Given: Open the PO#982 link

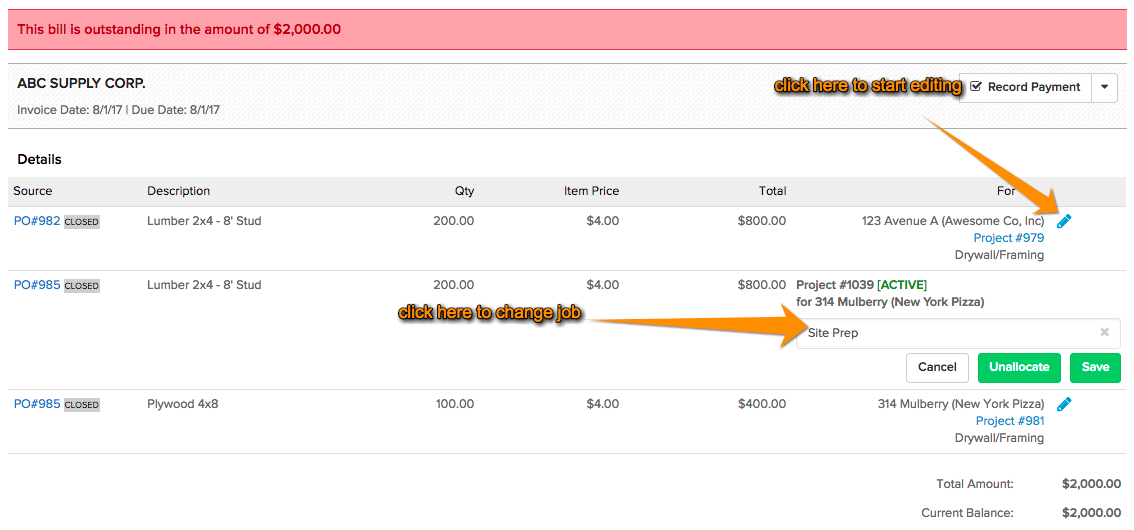Looking at the screenshot, I should (x=37, y=221).
